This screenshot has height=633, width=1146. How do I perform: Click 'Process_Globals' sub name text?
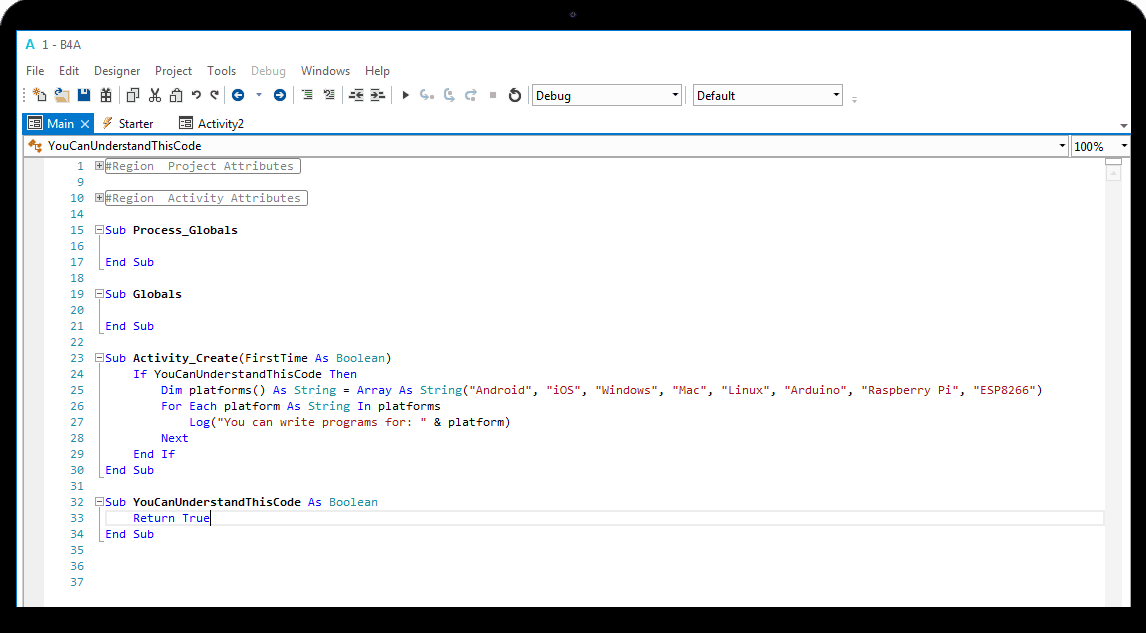pos(185,230)
